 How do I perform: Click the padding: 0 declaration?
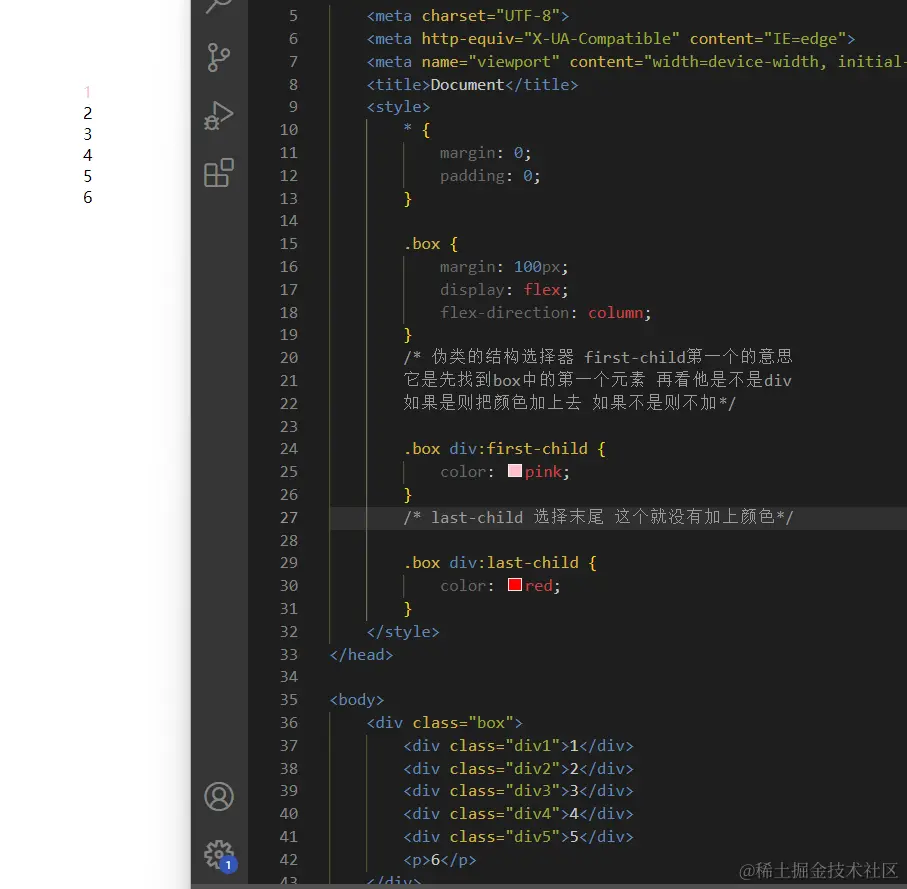490,176
